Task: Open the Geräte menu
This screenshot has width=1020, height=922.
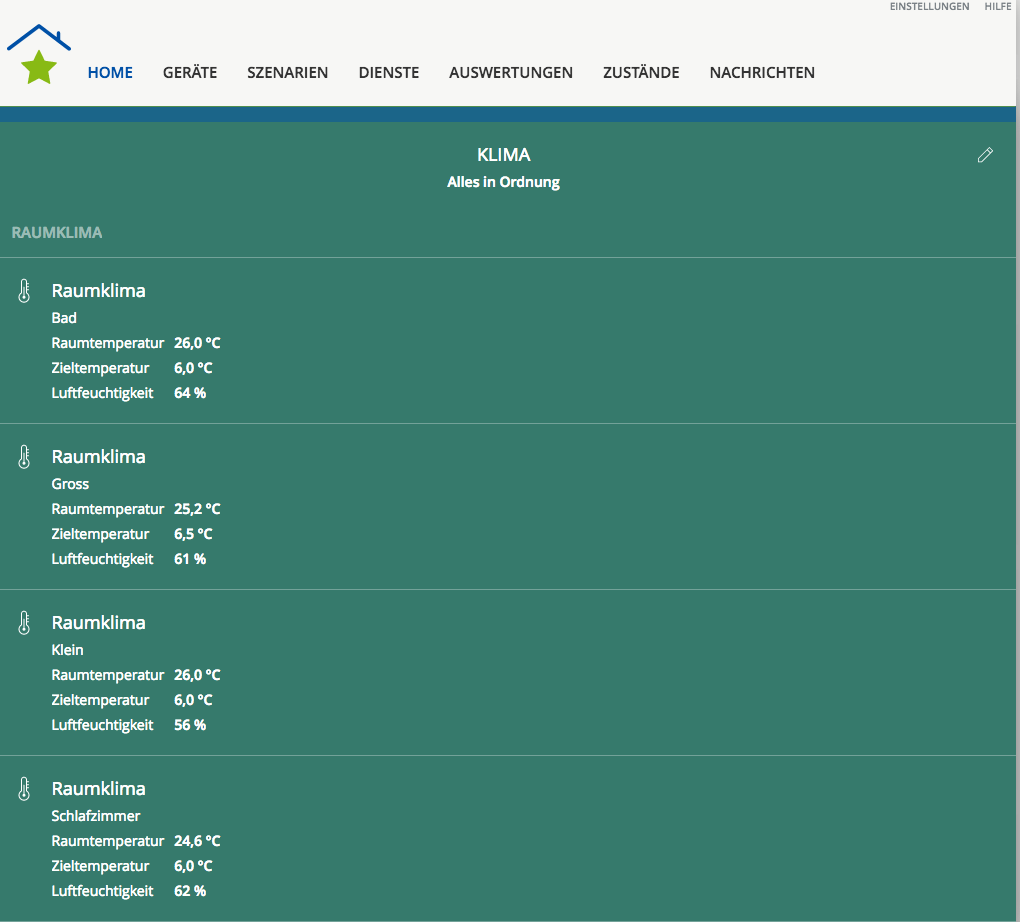Action: pyautogui.click(x=190, y=73)
